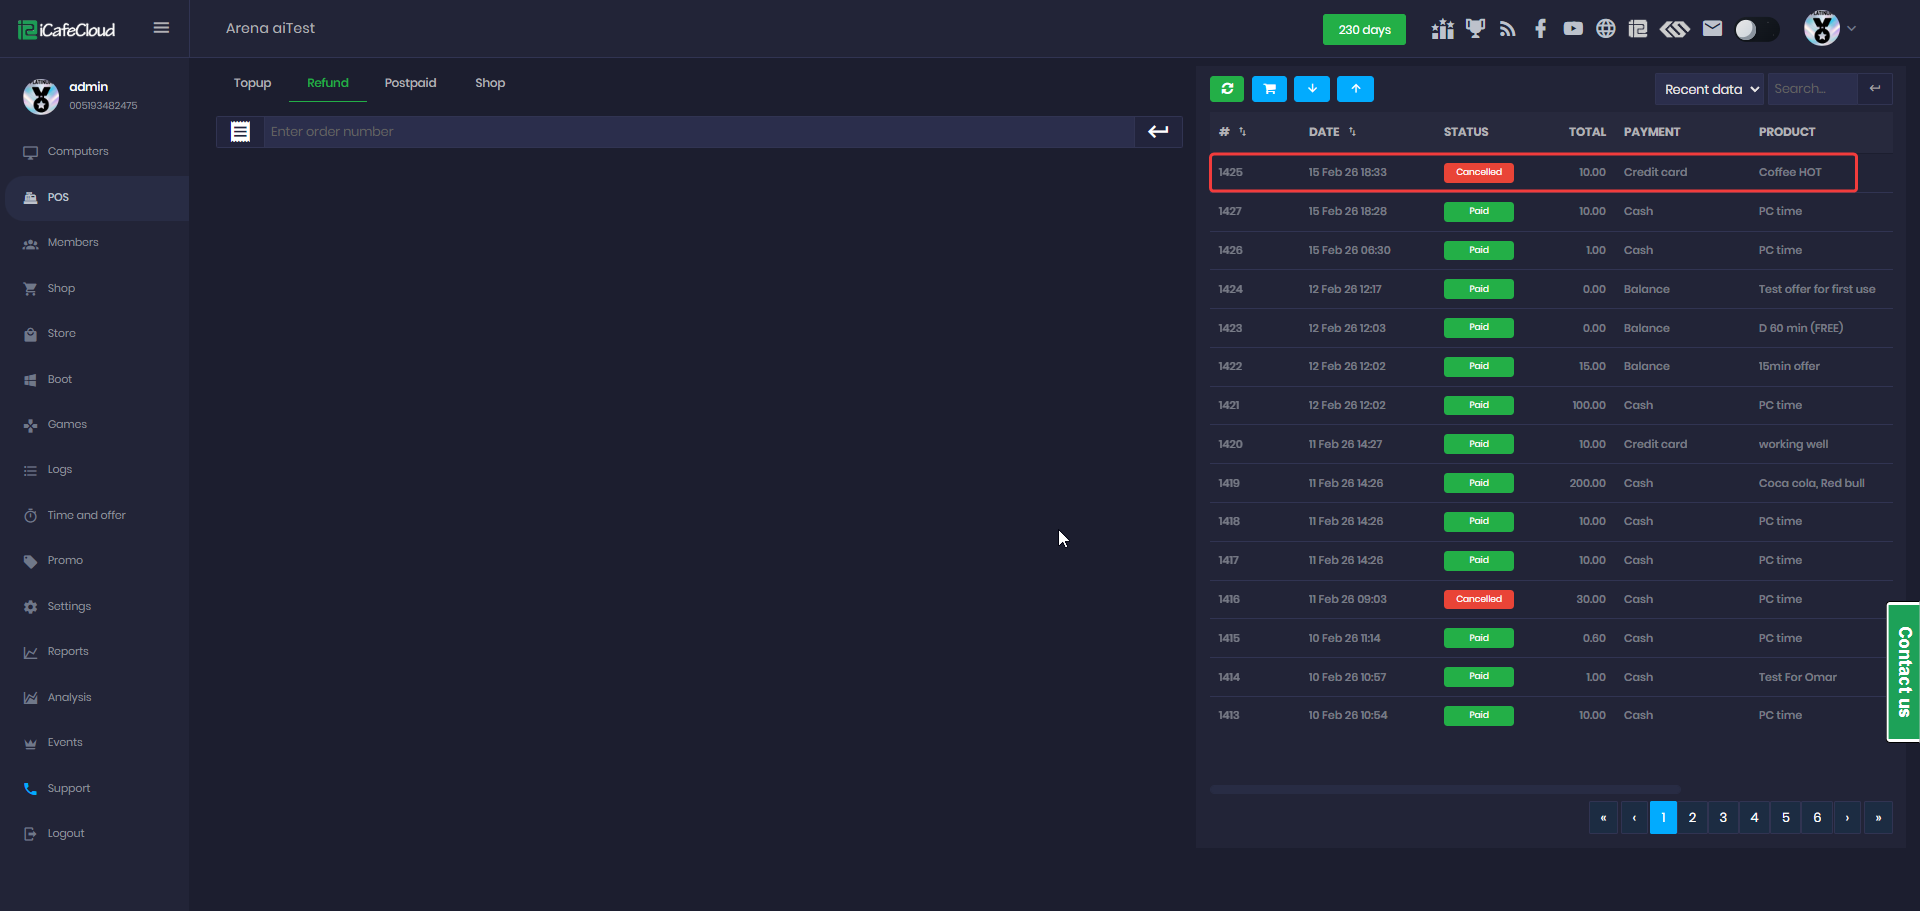This screenshot has width=1920, height=911.
Task: Submit the search with enter arrow
Action: coord(1875,89)
